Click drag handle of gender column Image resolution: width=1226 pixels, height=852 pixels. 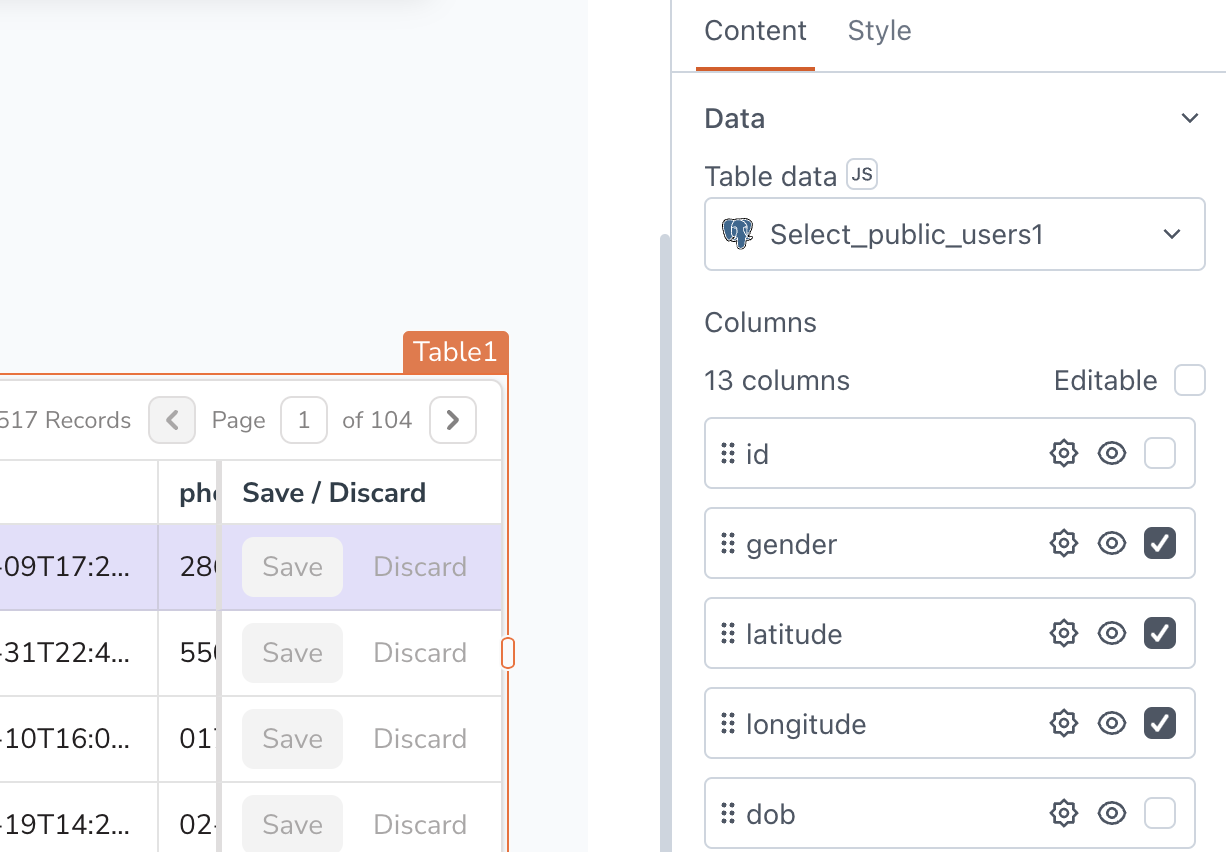(x=728, y=544)
